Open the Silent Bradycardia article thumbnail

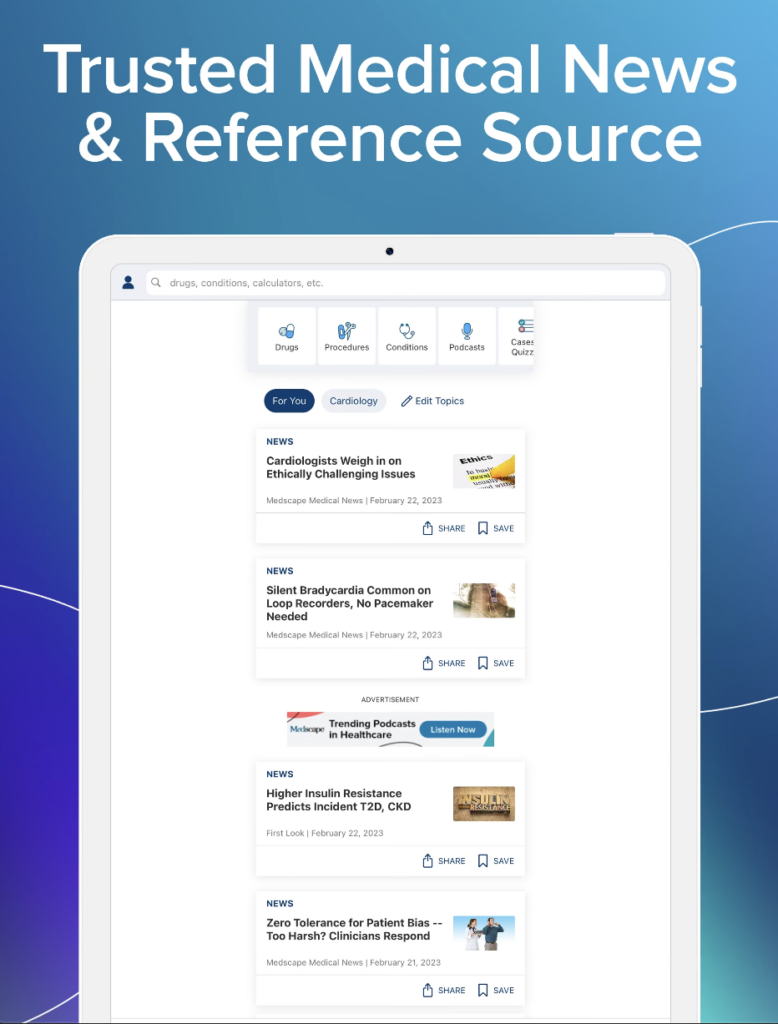click(484, 601)
